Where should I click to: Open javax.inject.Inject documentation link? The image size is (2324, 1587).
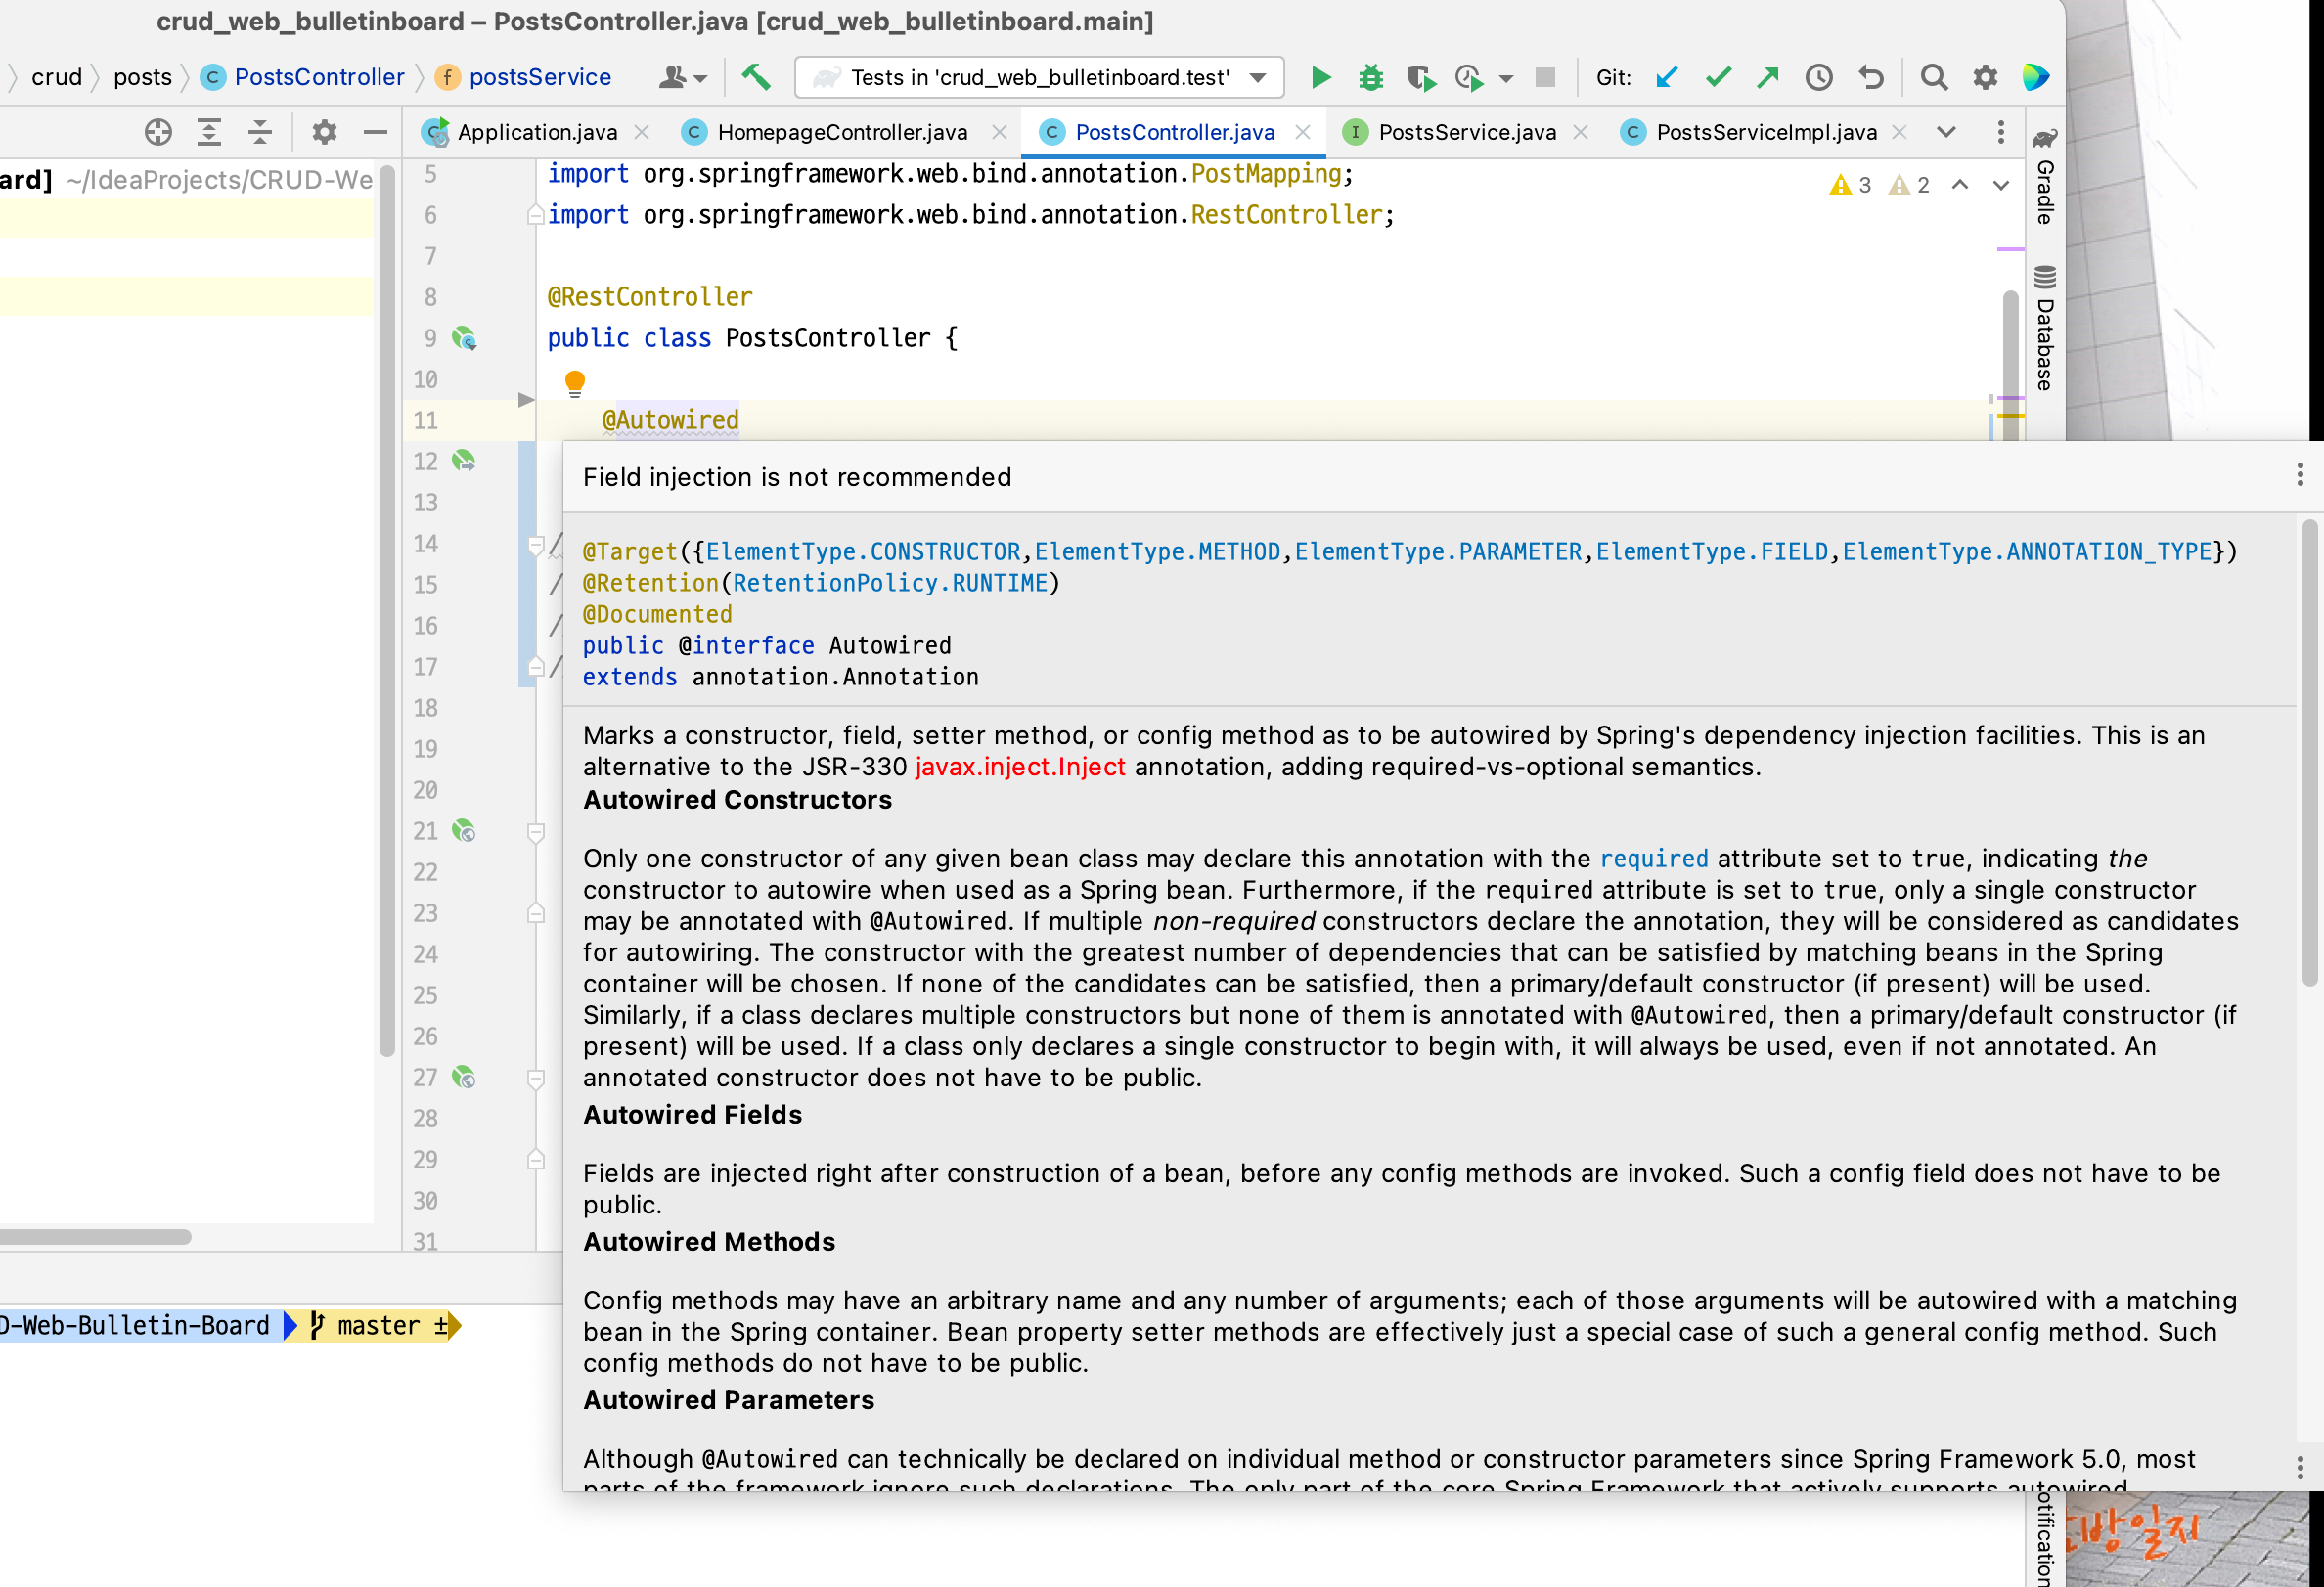tap(1019, 767)
